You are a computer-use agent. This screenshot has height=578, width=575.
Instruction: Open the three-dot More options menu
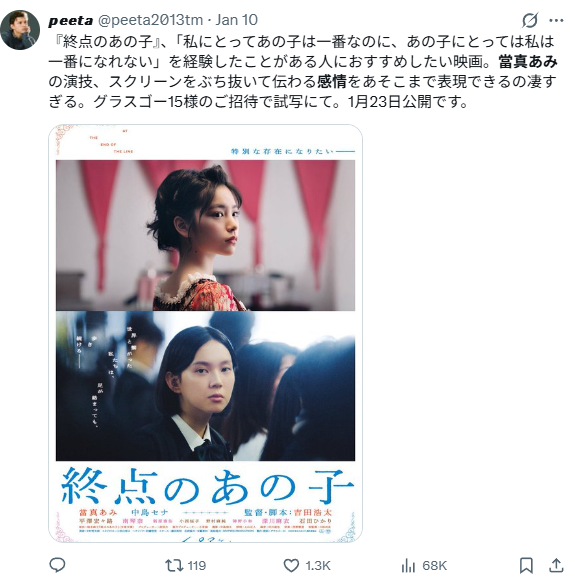[556, 20]
